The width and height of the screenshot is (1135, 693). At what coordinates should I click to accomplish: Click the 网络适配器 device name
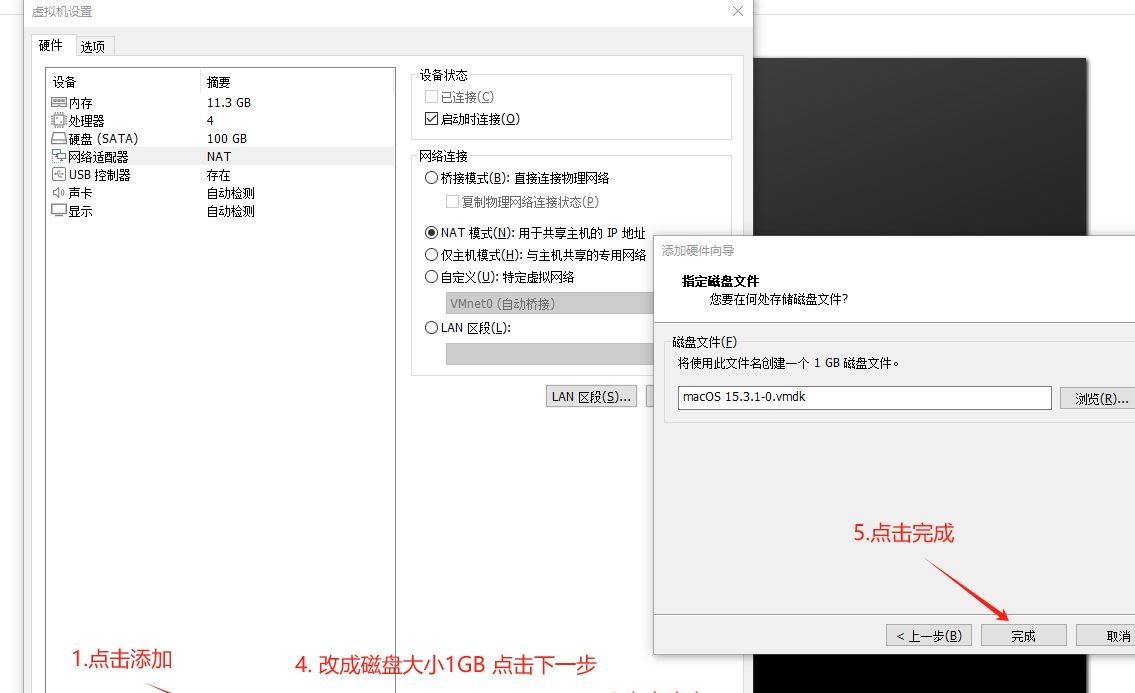[x=98, y=156]
